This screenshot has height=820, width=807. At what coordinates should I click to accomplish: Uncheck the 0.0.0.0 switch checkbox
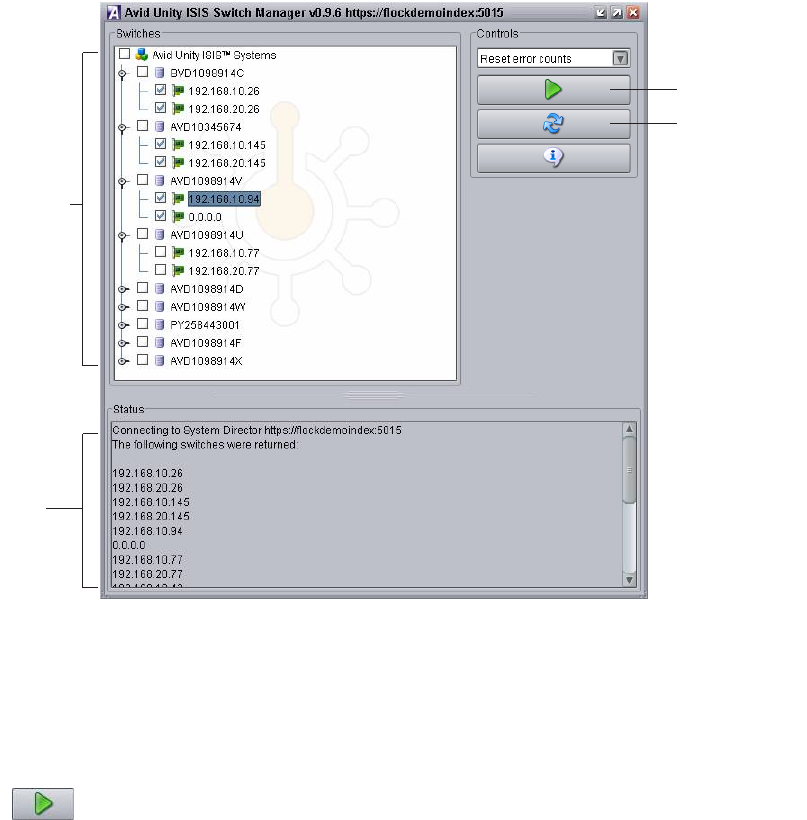pyautogui.click(x=161, y=215)
